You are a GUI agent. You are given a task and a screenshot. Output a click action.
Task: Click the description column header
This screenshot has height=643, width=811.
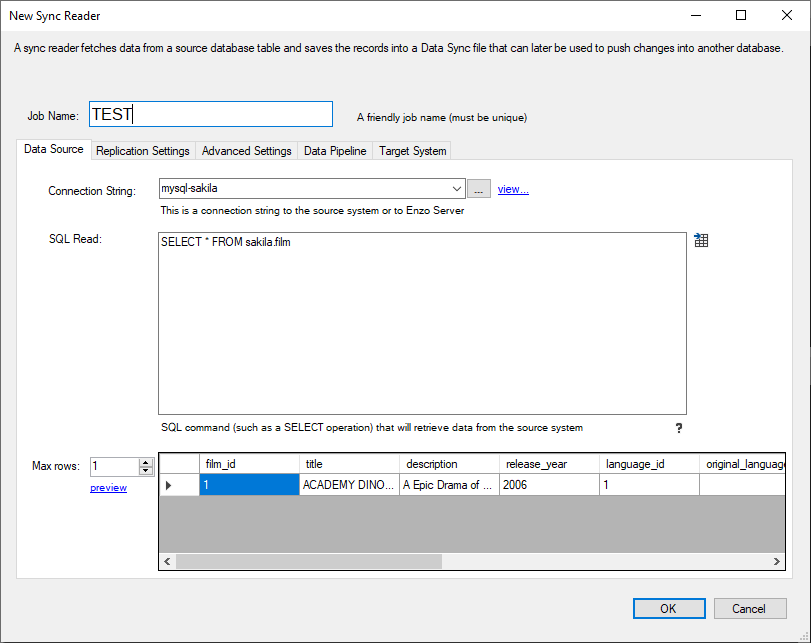[x=449, y=464]
